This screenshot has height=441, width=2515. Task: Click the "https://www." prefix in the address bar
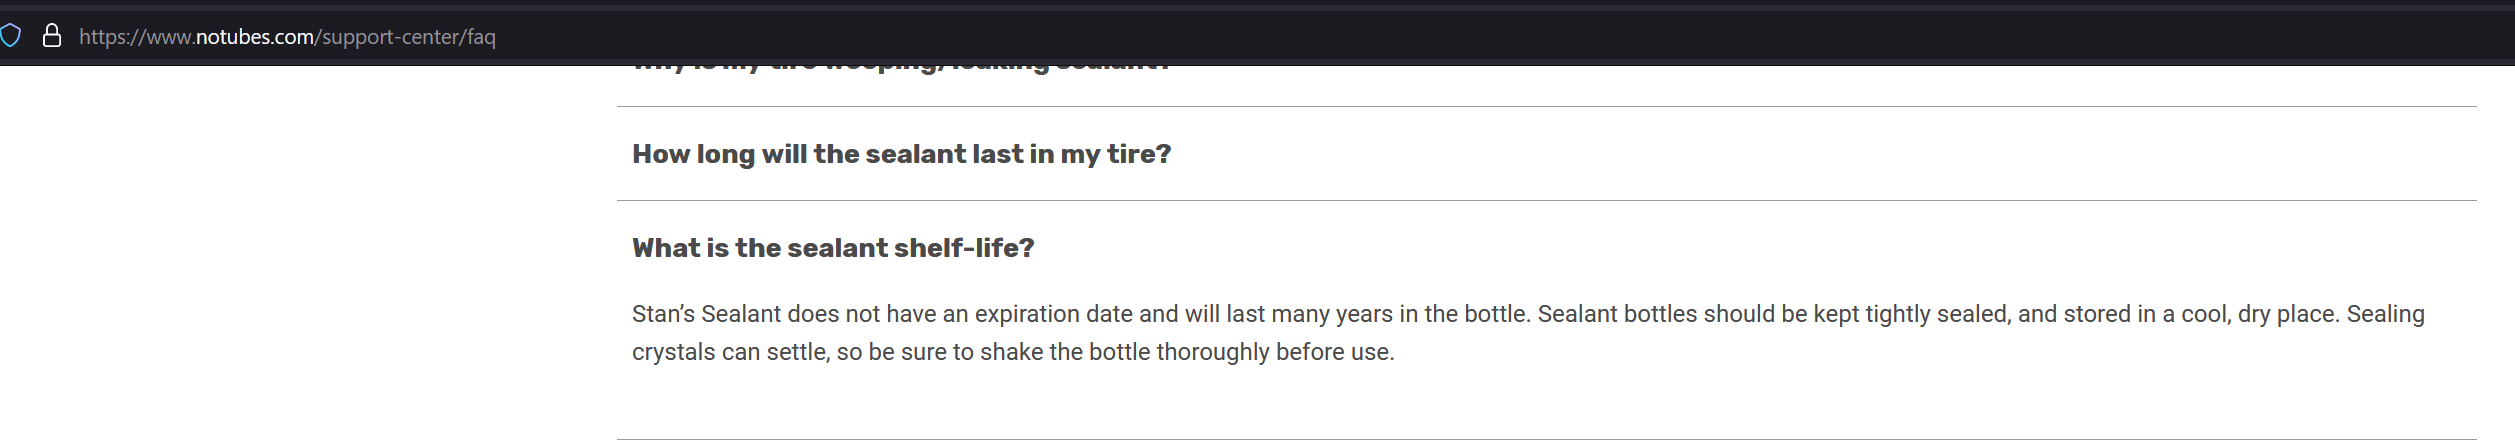click(x=136, y=37)
